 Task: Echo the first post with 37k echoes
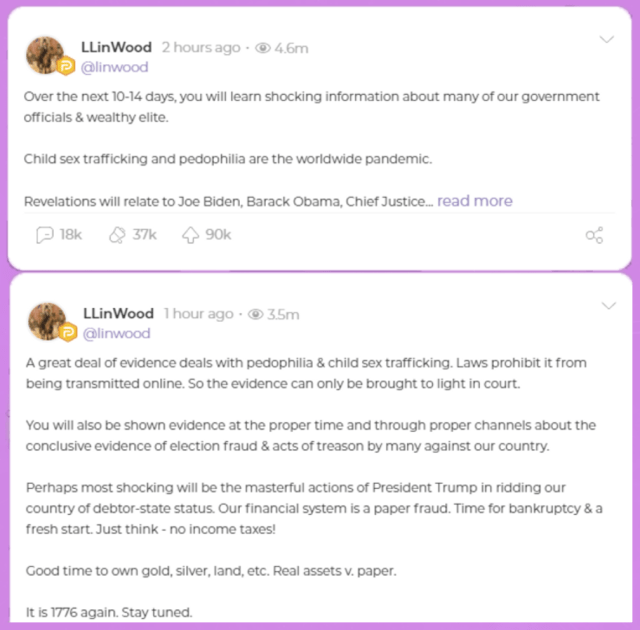pyautogui.click(x=117, y=235)
